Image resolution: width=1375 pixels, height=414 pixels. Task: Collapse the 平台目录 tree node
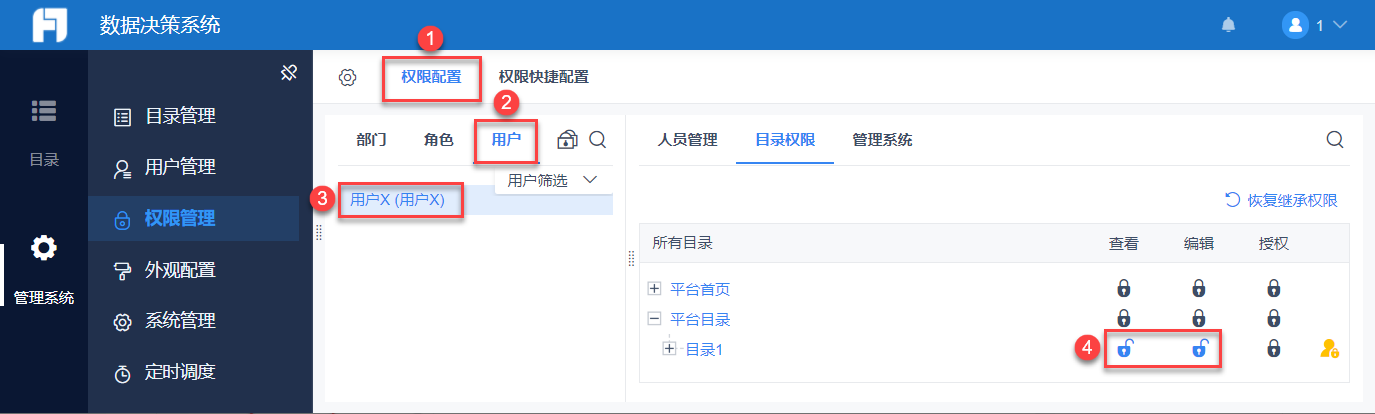tap(654, 319)
